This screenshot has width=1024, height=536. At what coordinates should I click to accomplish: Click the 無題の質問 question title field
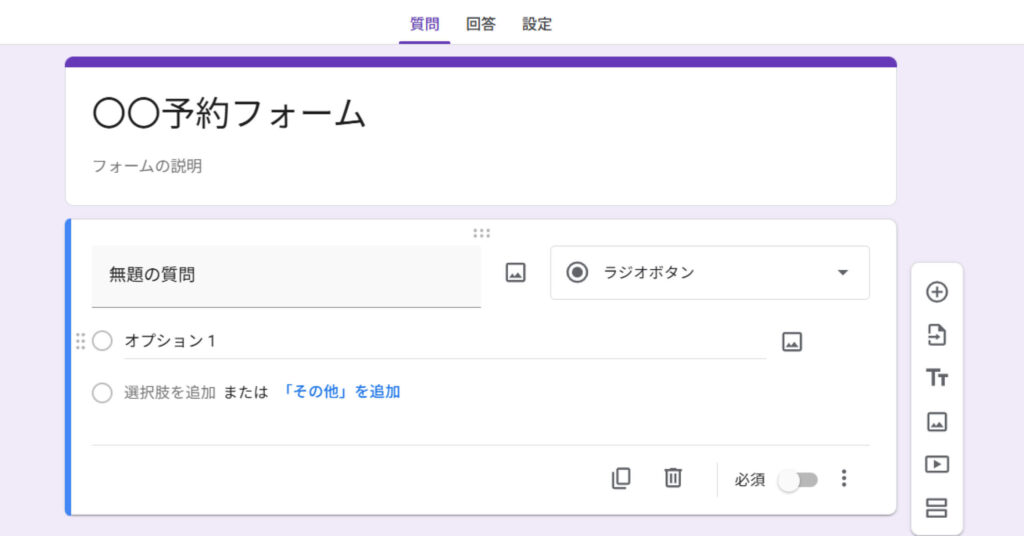286,275
